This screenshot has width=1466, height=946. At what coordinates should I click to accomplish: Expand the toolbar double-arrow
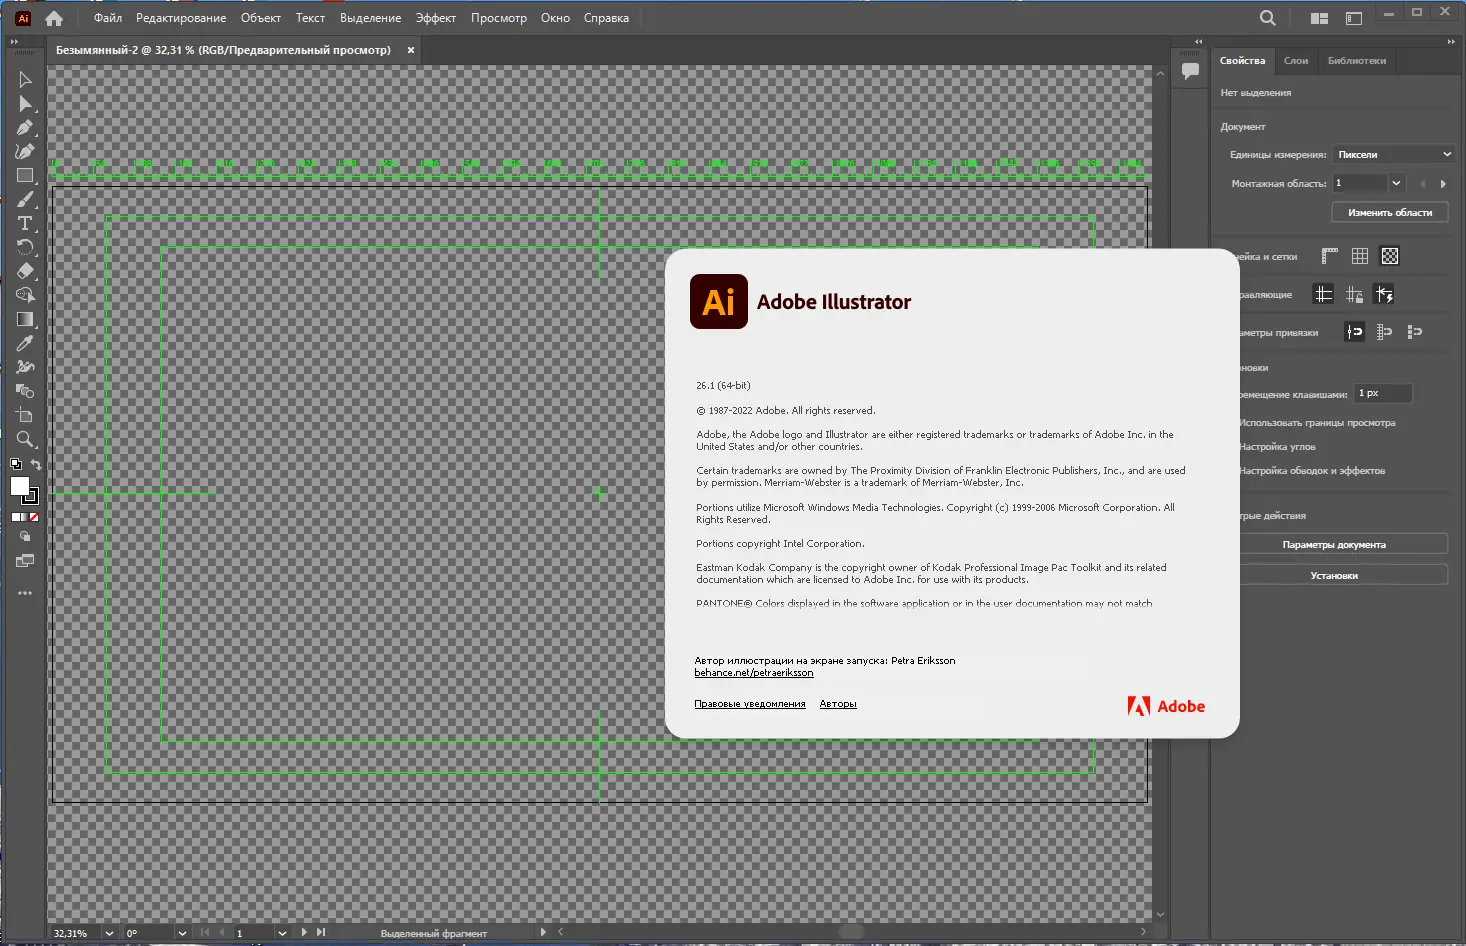[14, 42]
